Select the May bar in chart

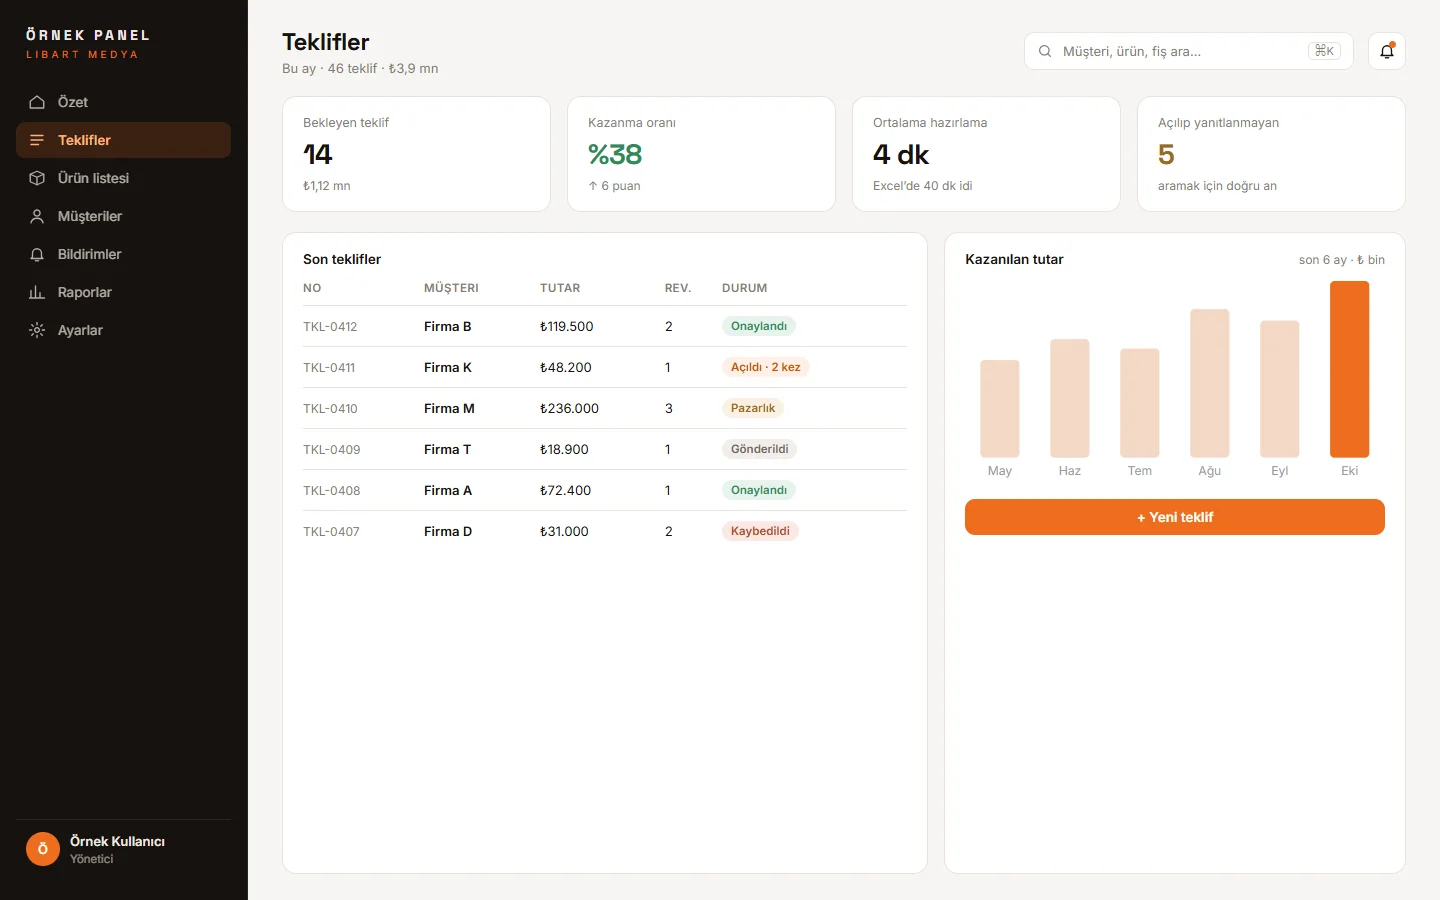[x=1000, y=409]
